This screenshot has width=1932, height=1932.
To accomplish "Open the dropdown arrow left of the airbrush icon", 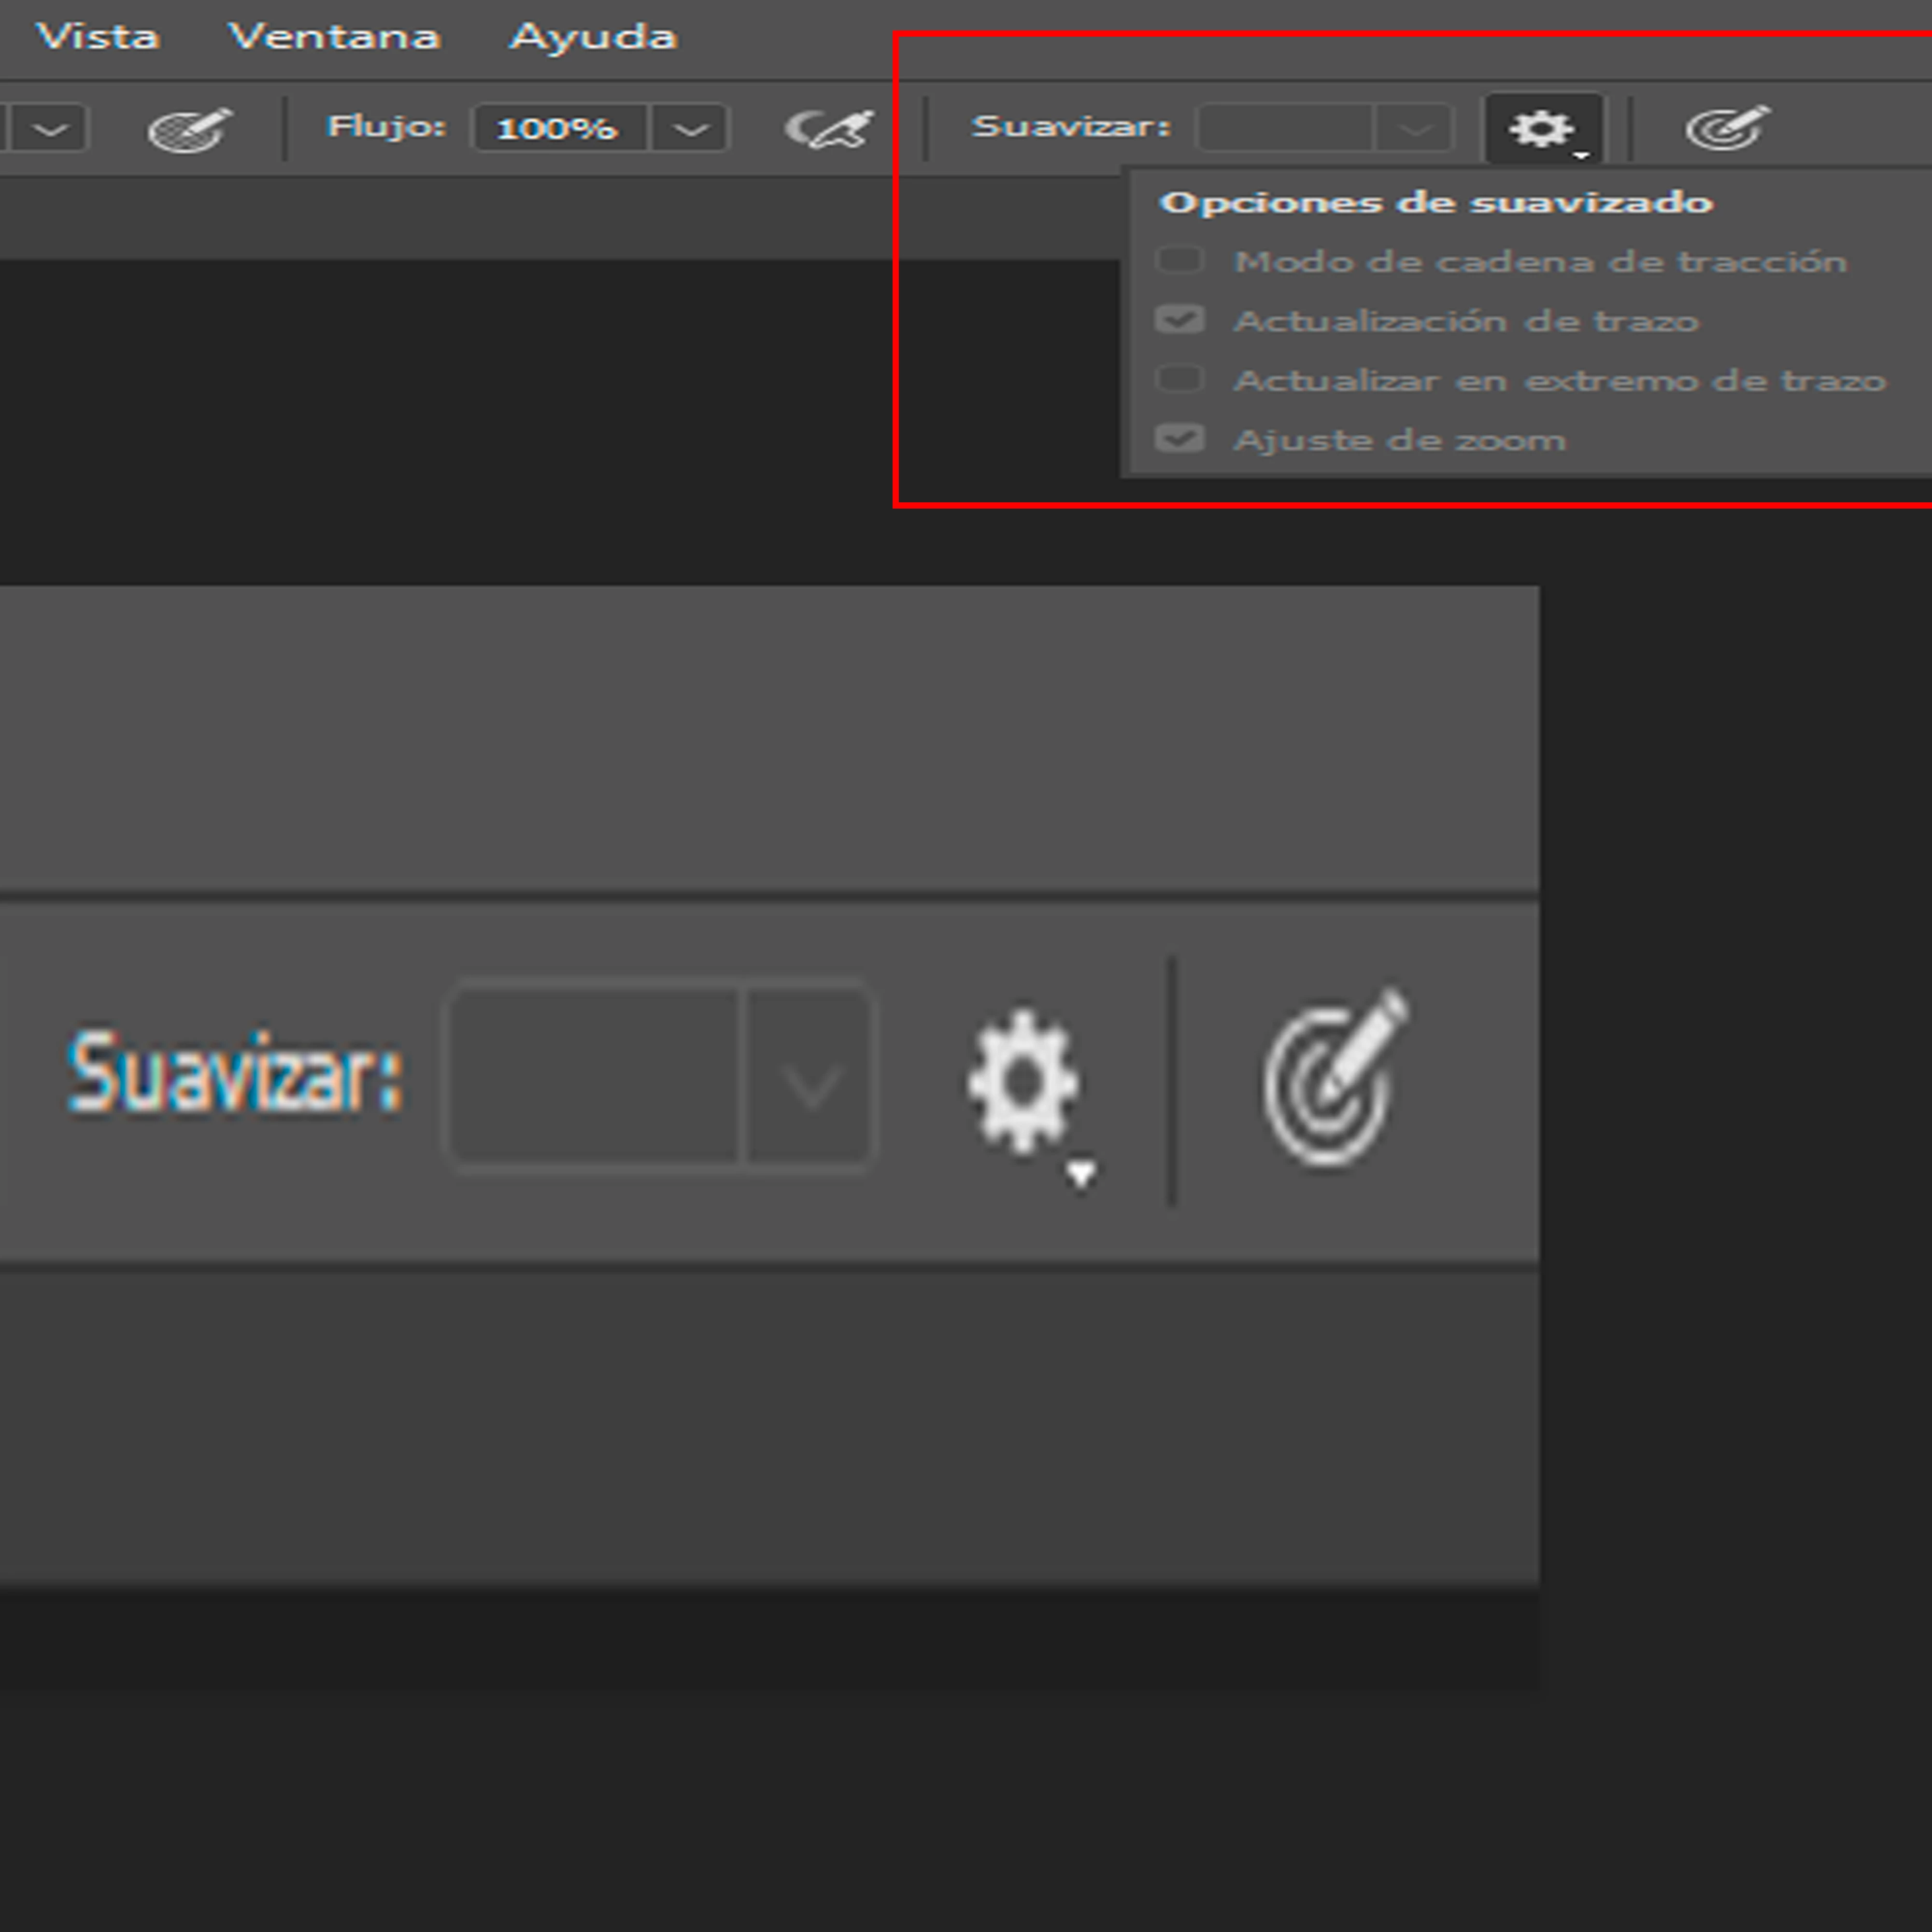I will click(x=51, y=129).
